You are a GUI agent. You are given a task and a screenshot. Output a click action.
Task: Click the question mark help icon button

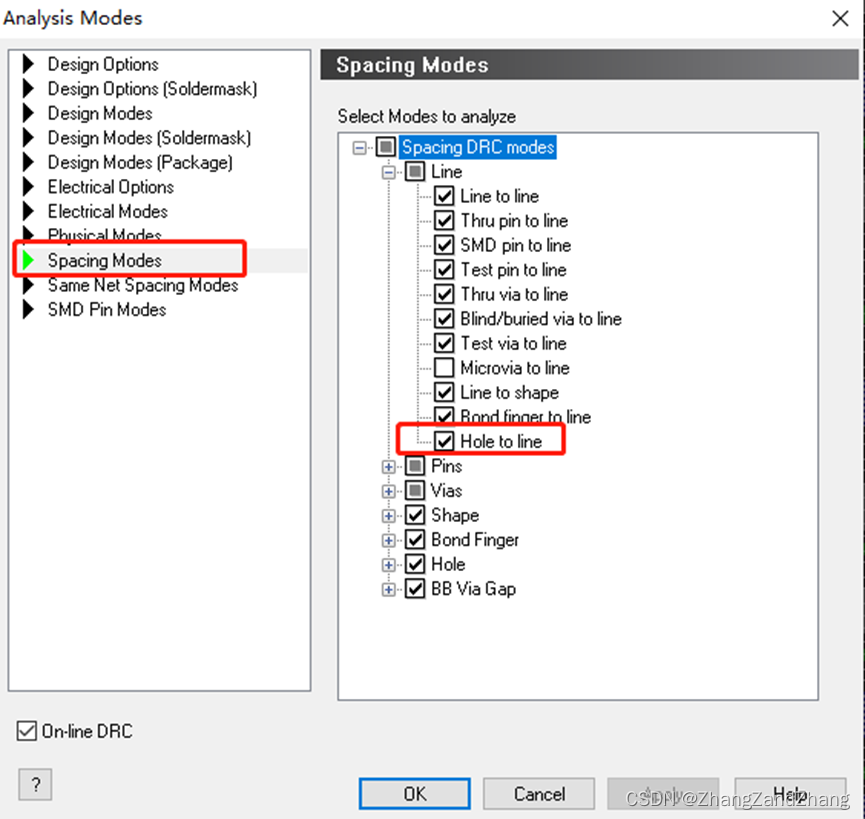click(x=35, y=785)
